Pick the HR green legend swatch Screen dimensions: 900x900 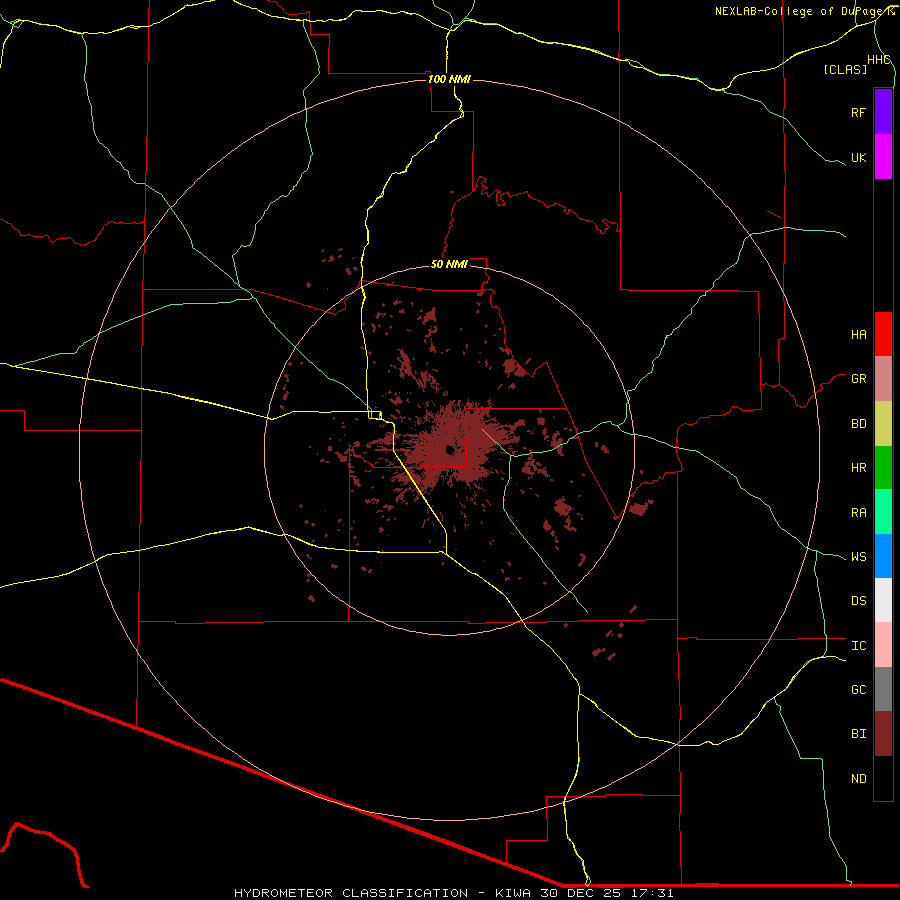883,468
